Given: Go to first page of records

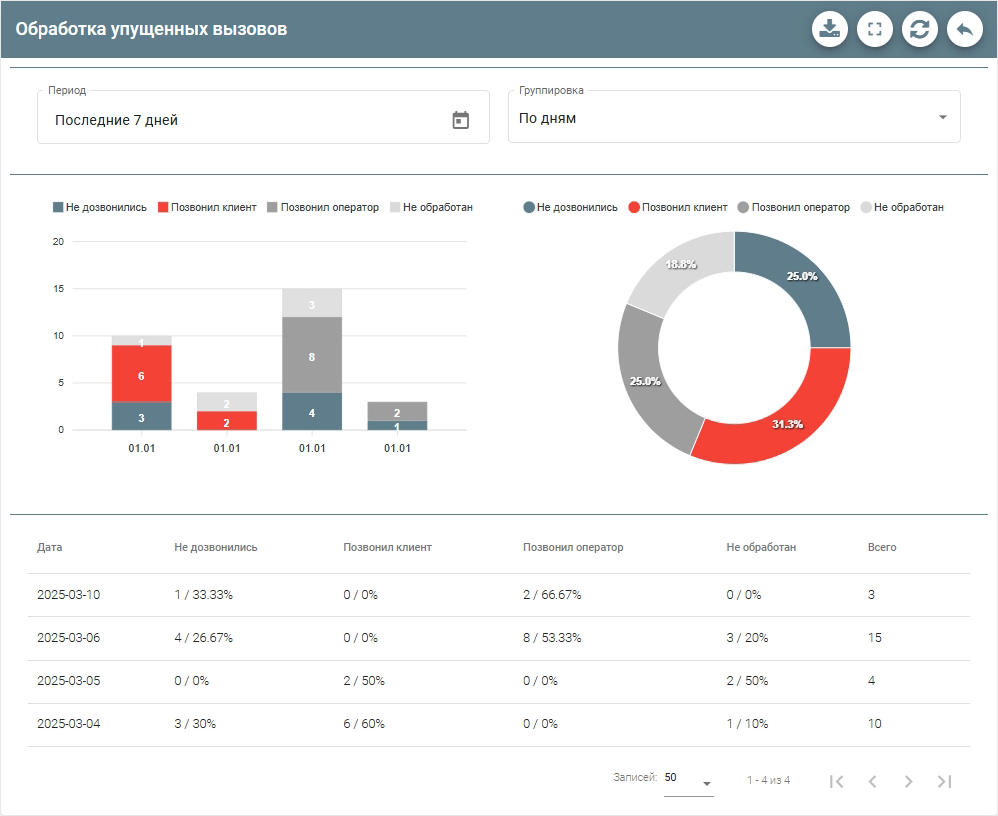Looking at the screenshot, I should (x=837, y=781).
